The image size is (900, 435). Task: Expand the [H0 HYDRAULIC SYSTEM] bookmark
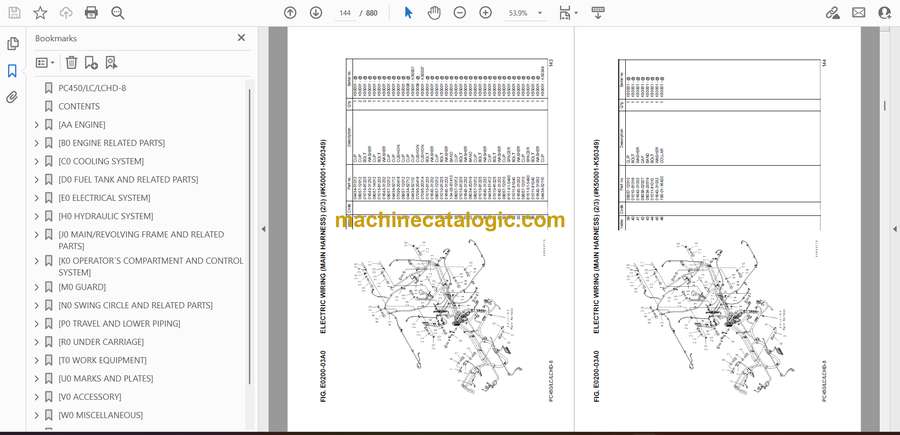[37, 216]
